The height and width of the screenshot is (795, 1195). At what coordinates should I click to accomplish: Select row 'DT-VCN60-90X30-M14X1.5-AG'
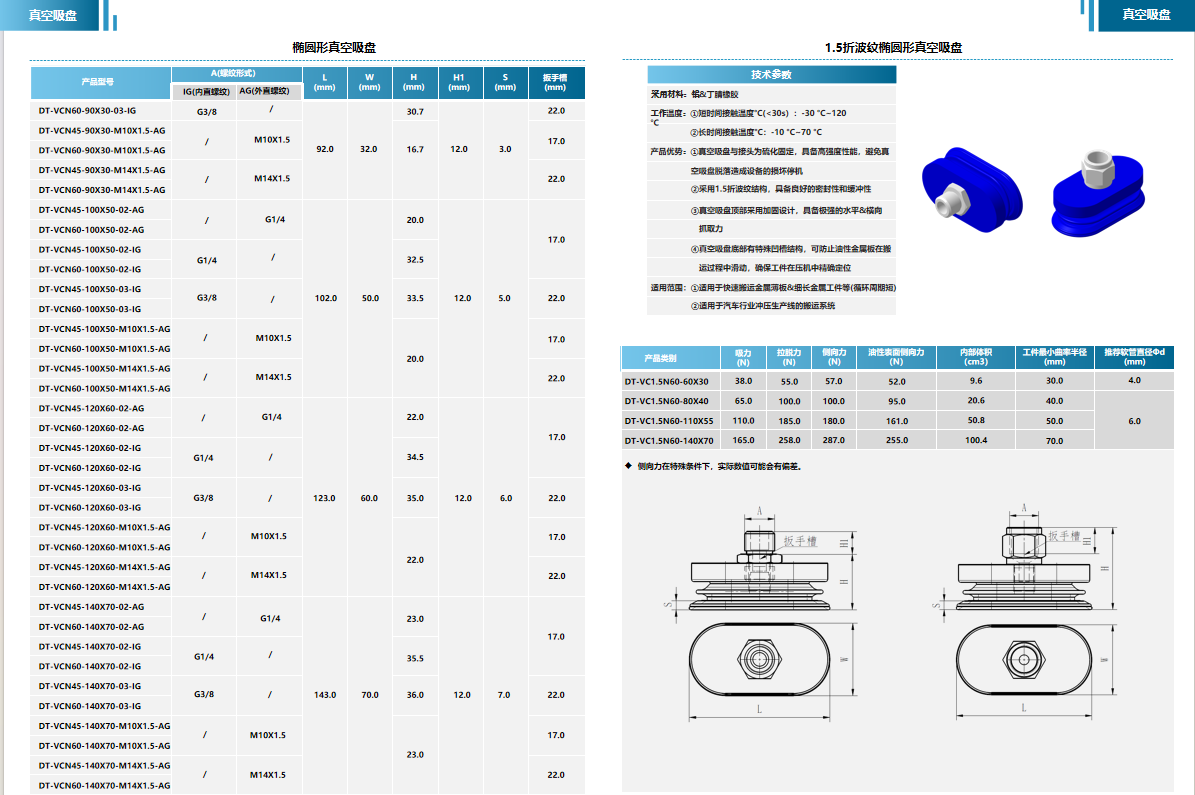click(x=101, y=190)
